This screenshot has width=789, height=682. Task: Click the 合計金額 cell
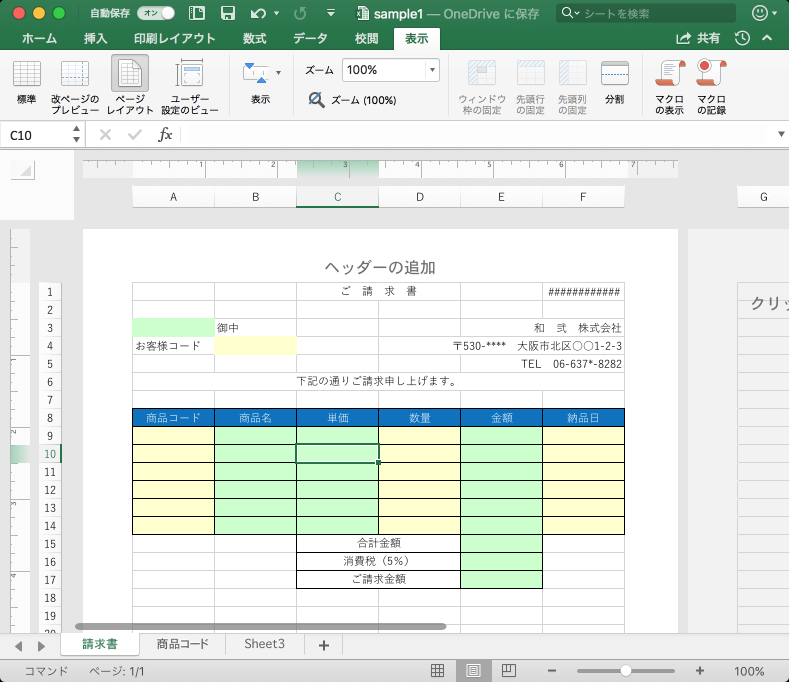click(x=378, y=543)
